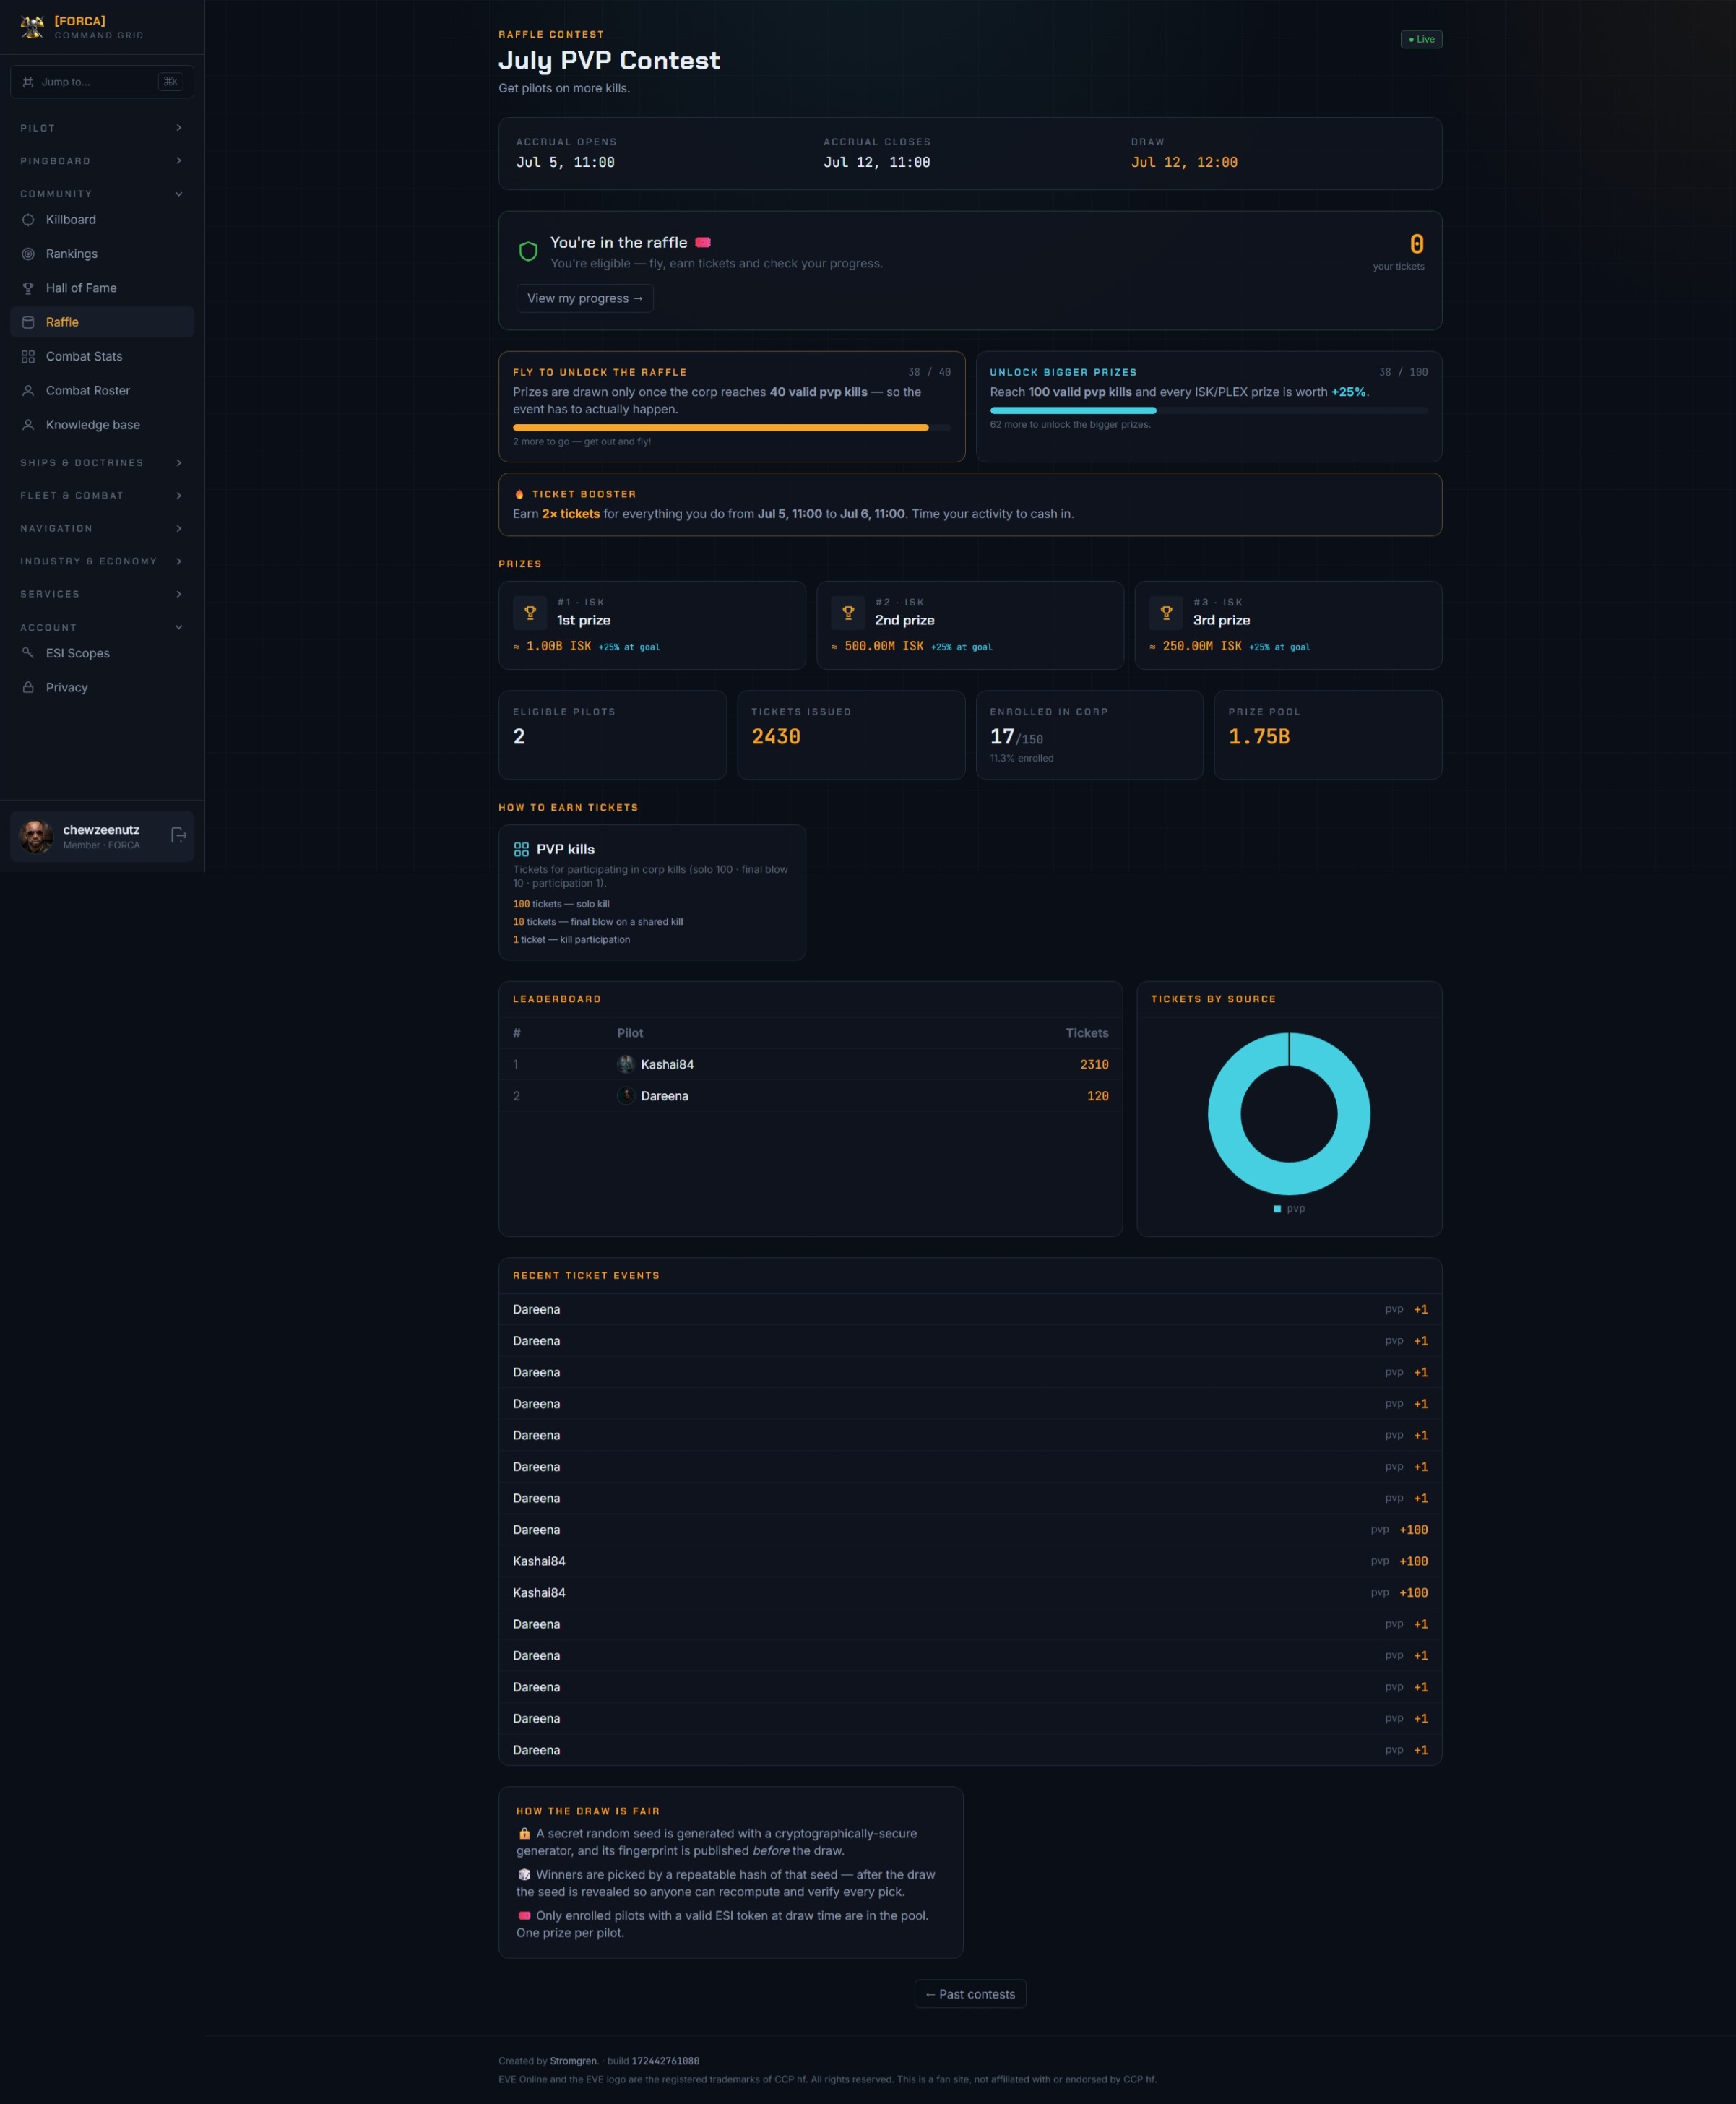
Task: Click the Tickets column header
Action: tap(1087, 1033)
